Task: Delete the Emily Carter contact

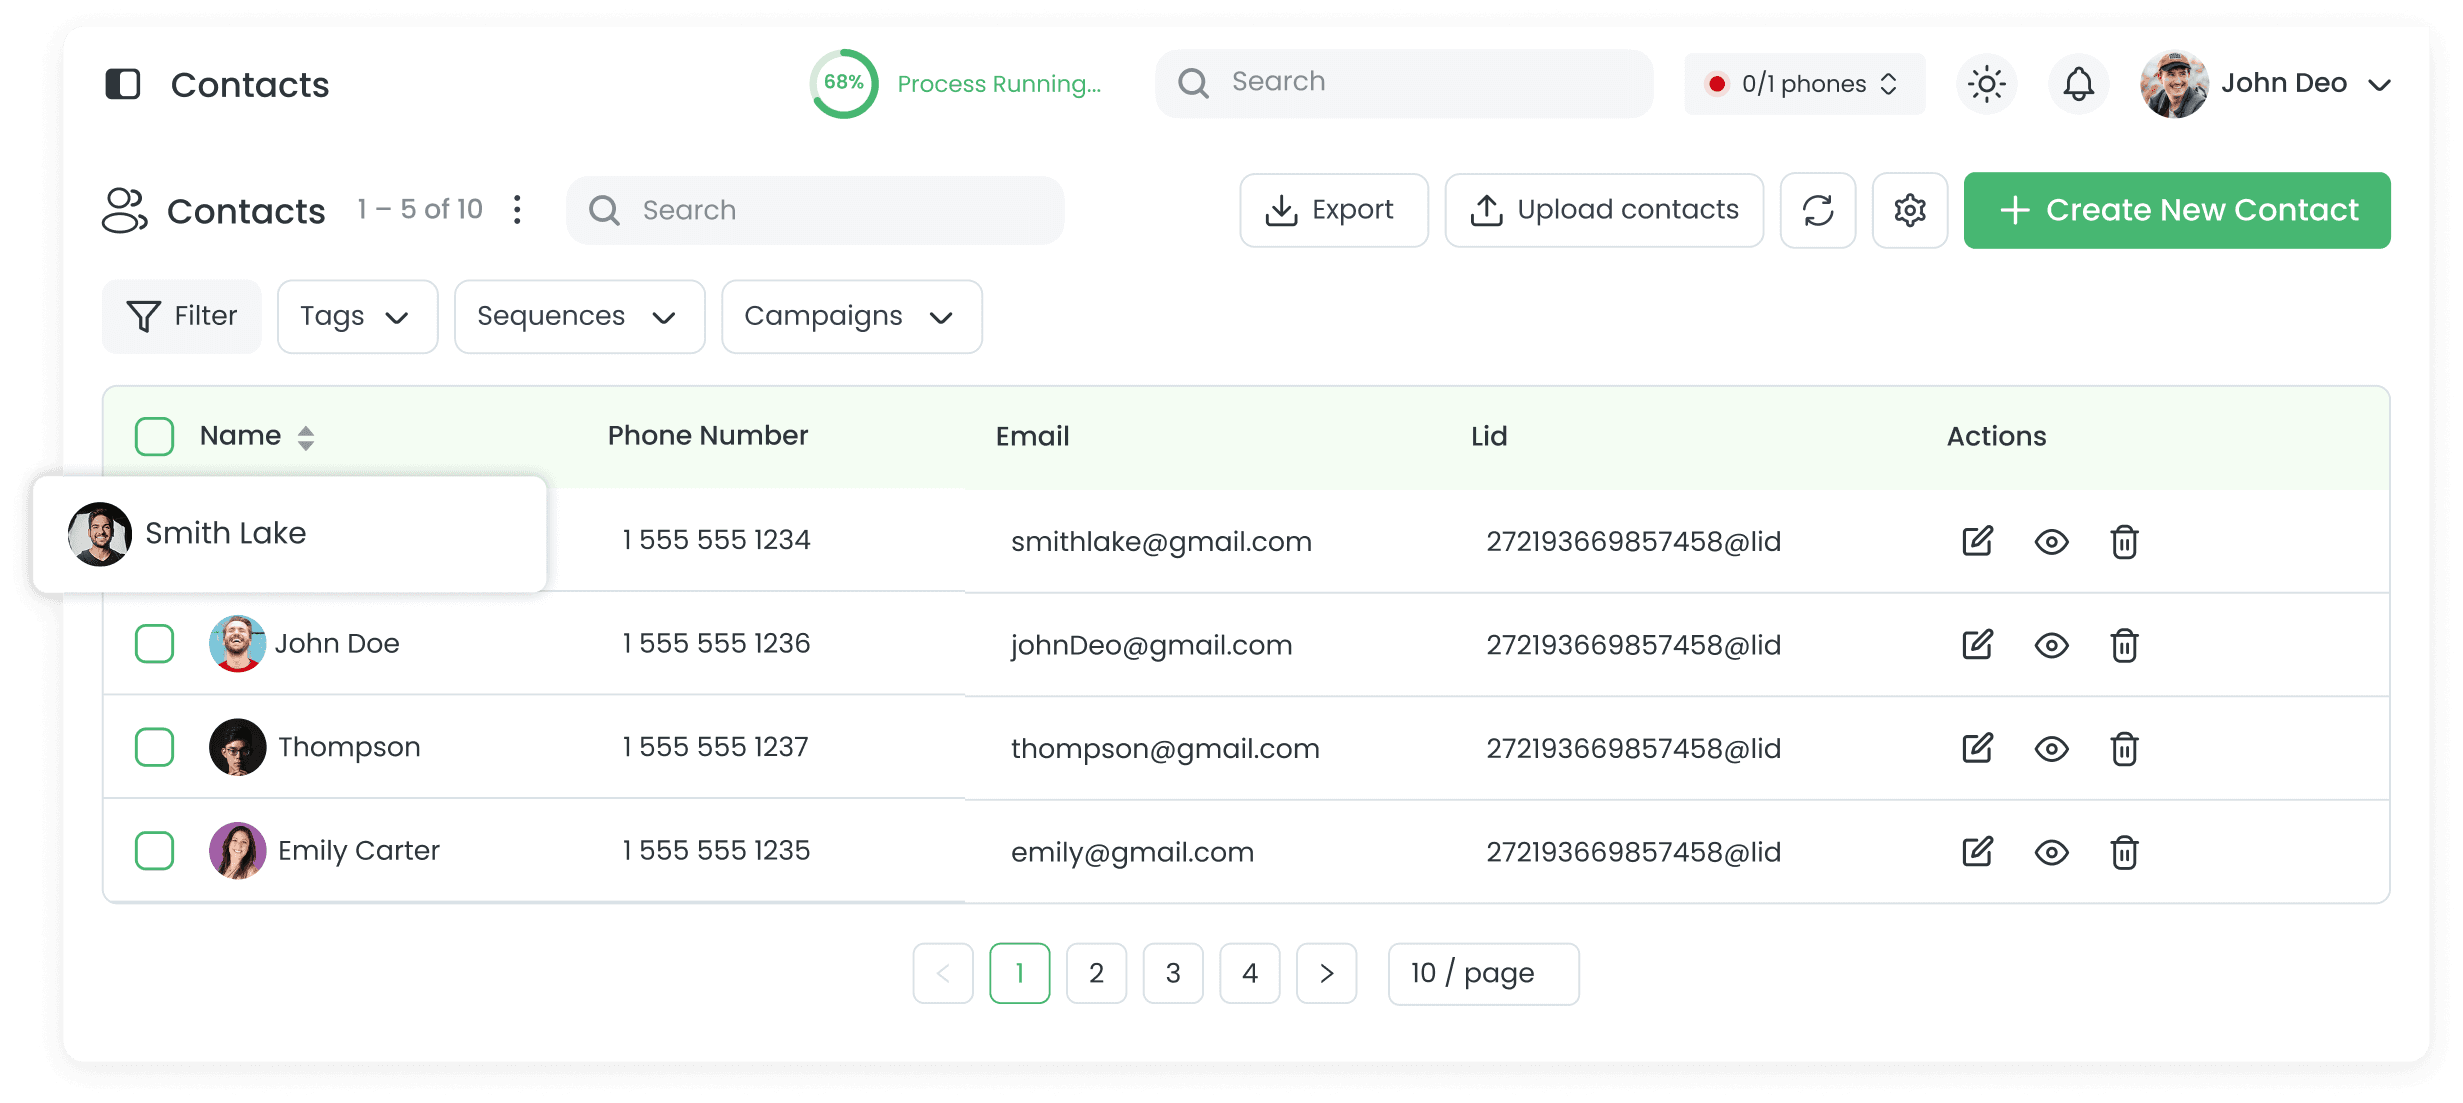Action: point(2124,851)
